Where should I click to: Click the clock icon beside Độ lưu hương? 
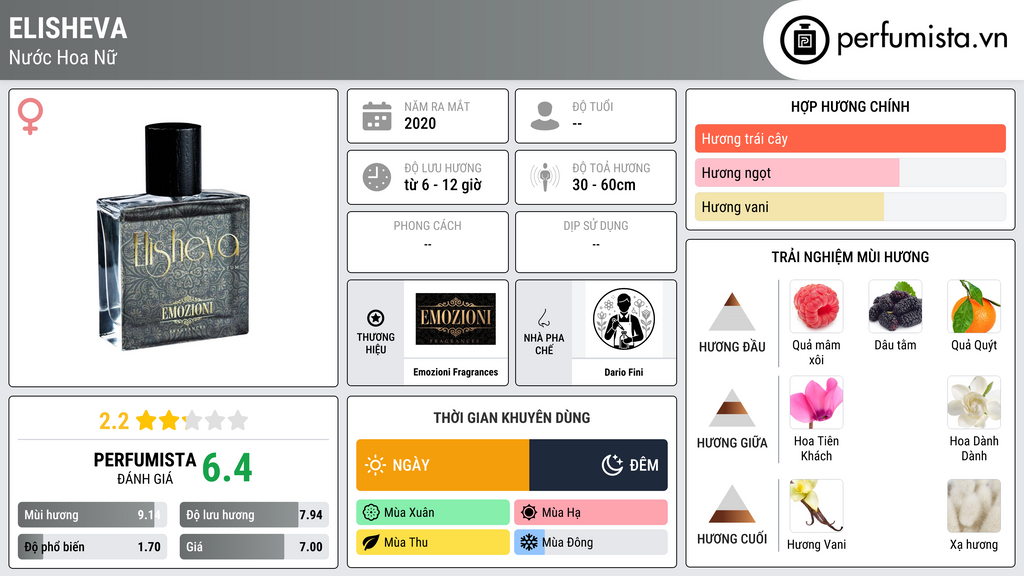coord(377,177)
